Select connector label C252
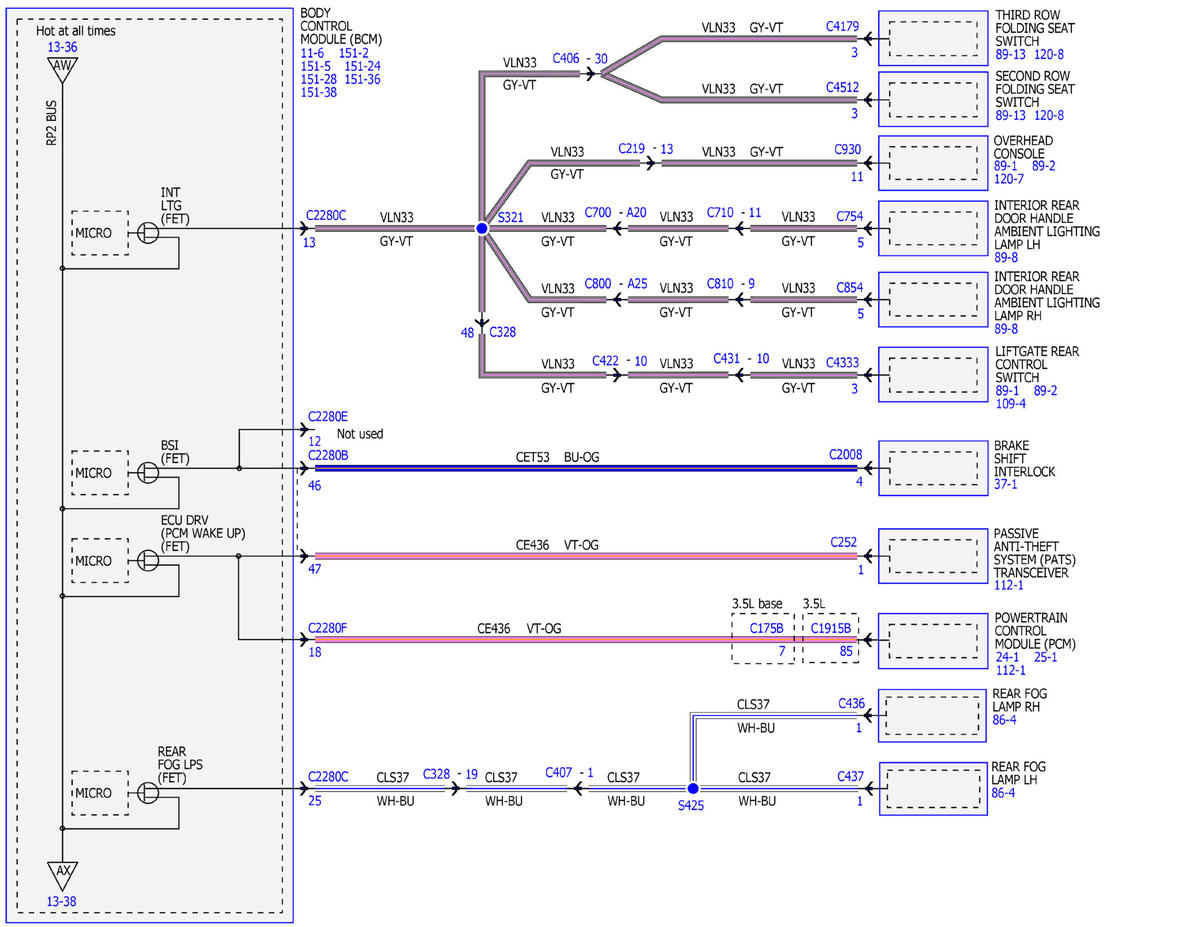 pos(845,542)
